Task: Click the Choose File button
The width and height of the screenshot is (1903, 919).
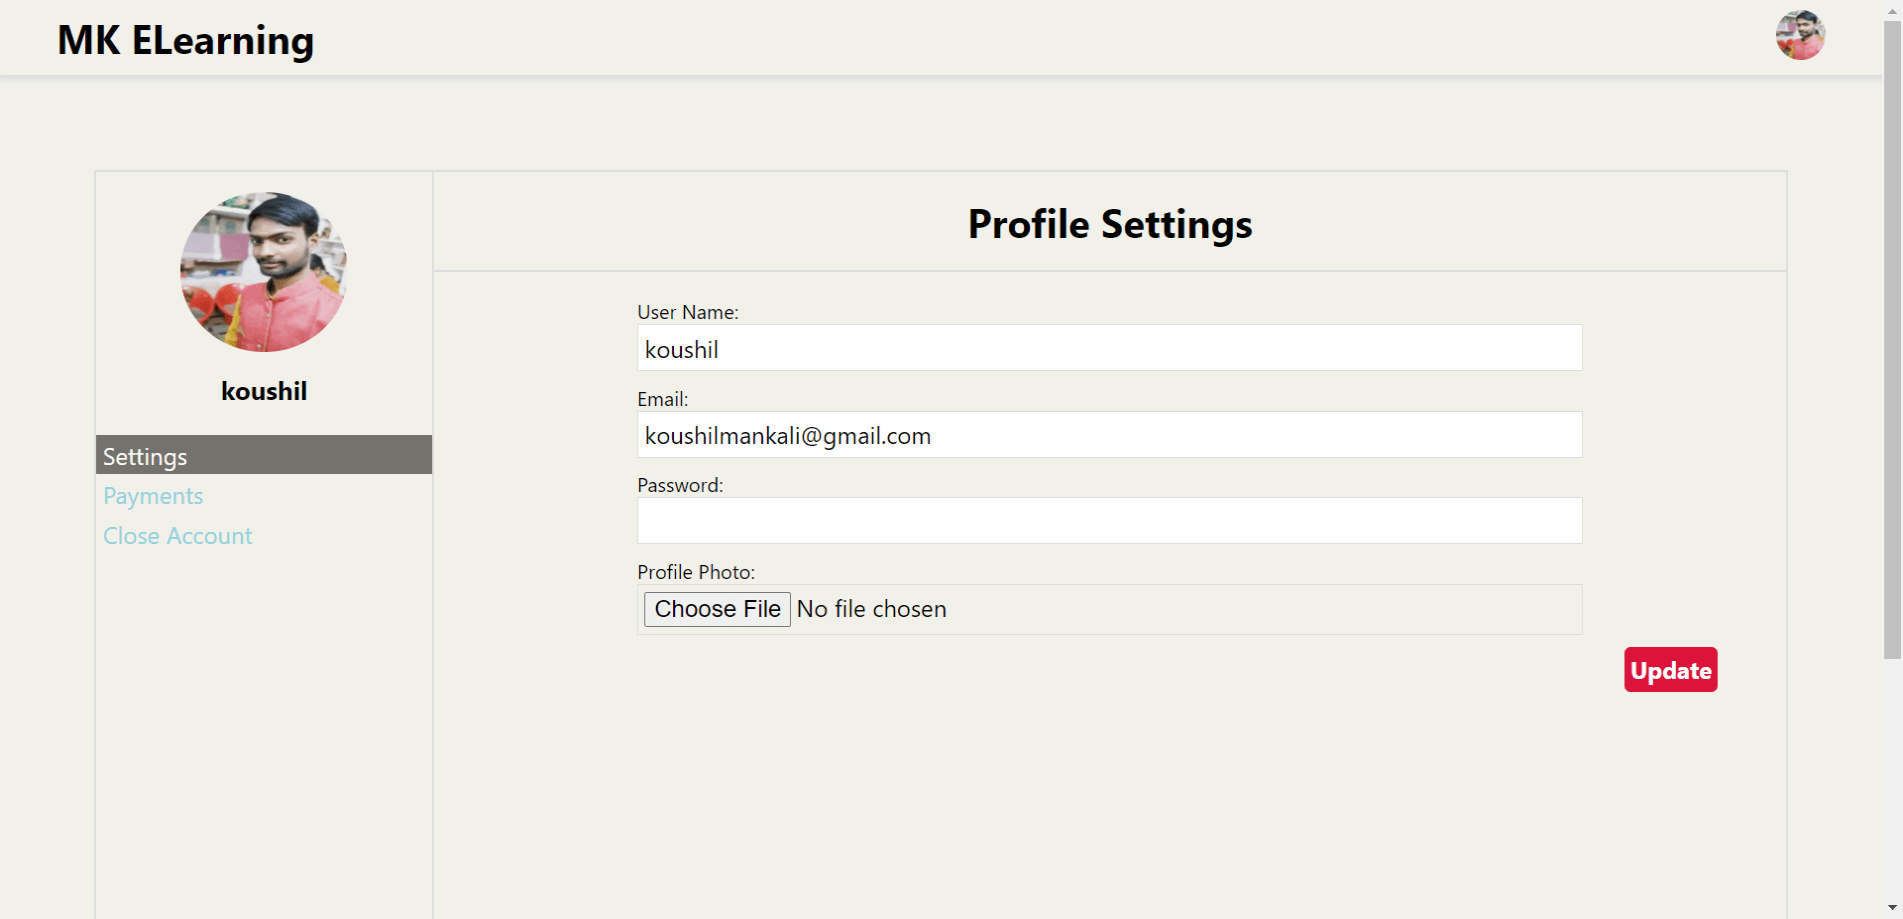Action: [717, 609]
